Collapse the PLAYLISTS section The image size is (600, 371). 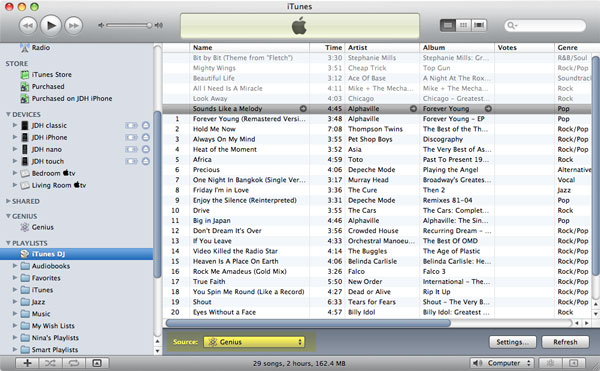[8, 243]
